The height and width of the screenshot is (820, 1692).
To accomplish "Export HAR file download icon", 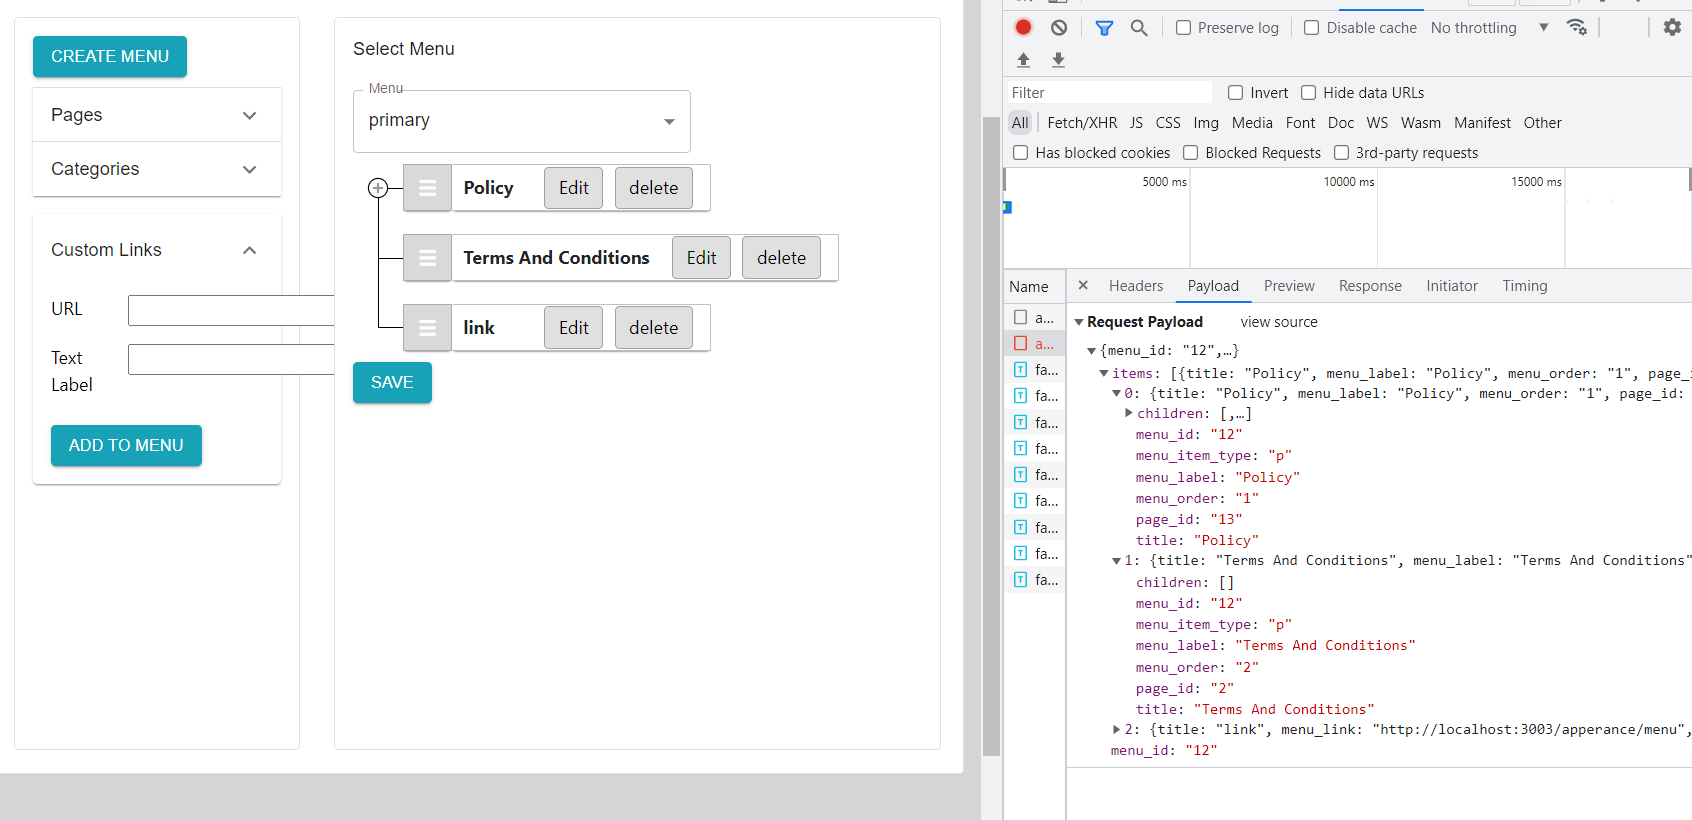I will 1058,60.
